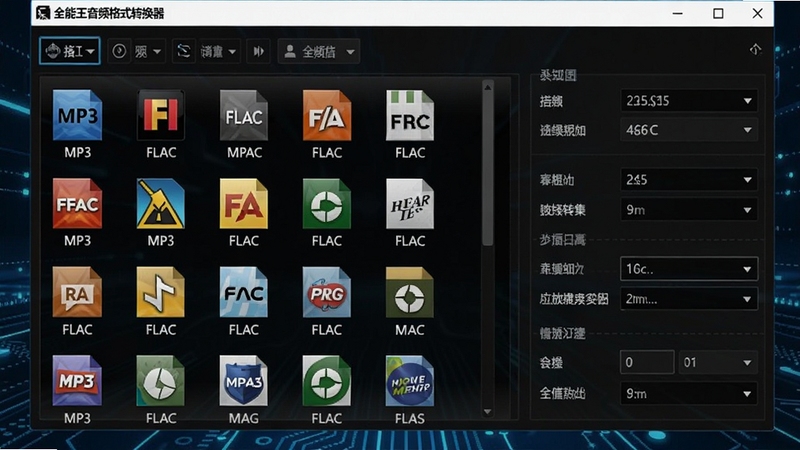Select the PRG FLAC icon

tap(327, 292)
